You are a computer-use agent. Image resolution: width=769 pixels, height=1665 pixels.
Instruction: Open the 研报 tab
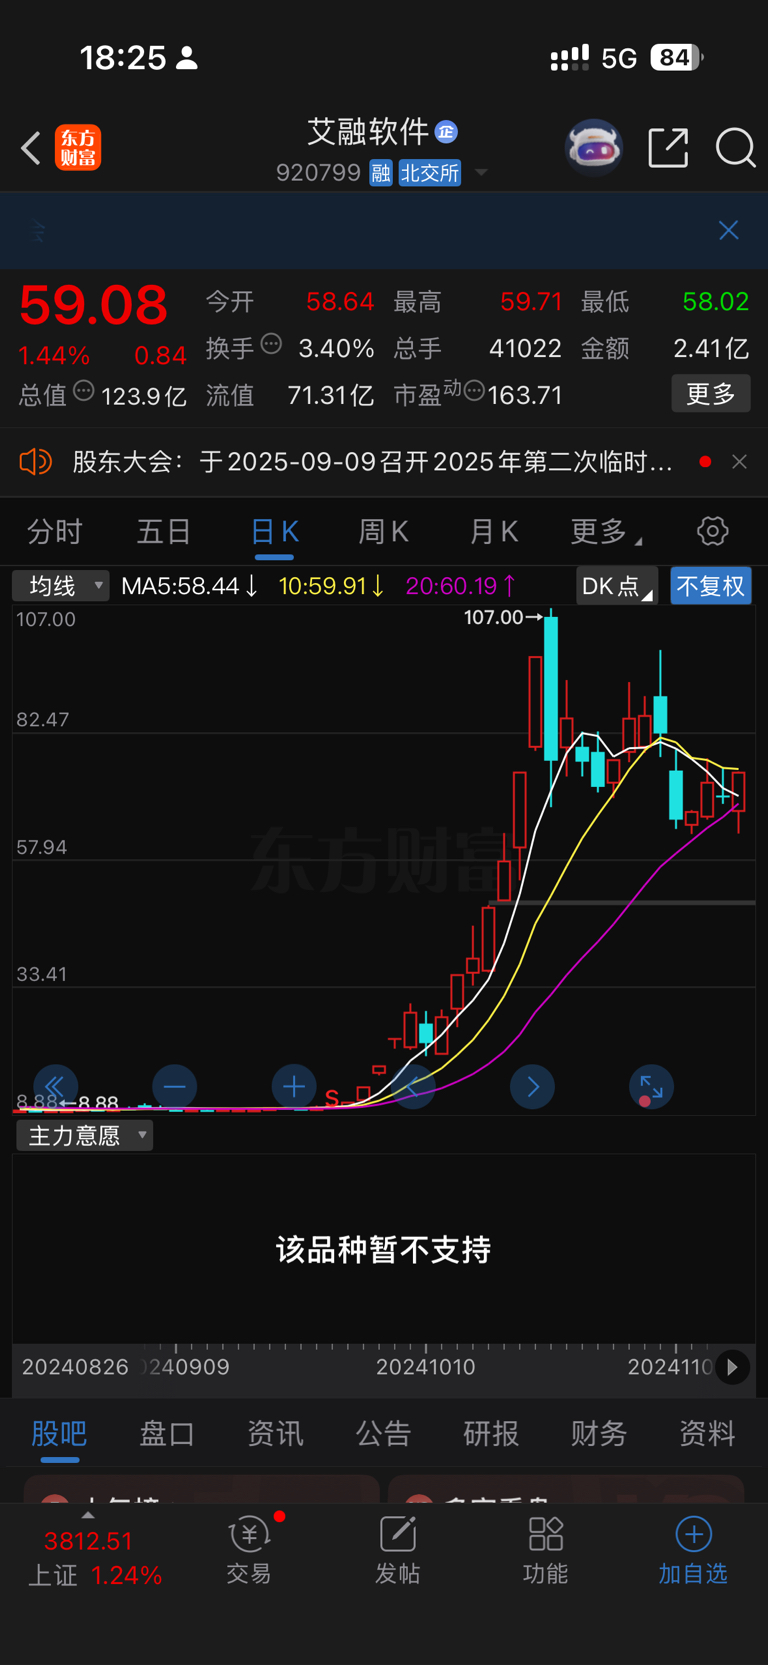[x=491, y=1434]
